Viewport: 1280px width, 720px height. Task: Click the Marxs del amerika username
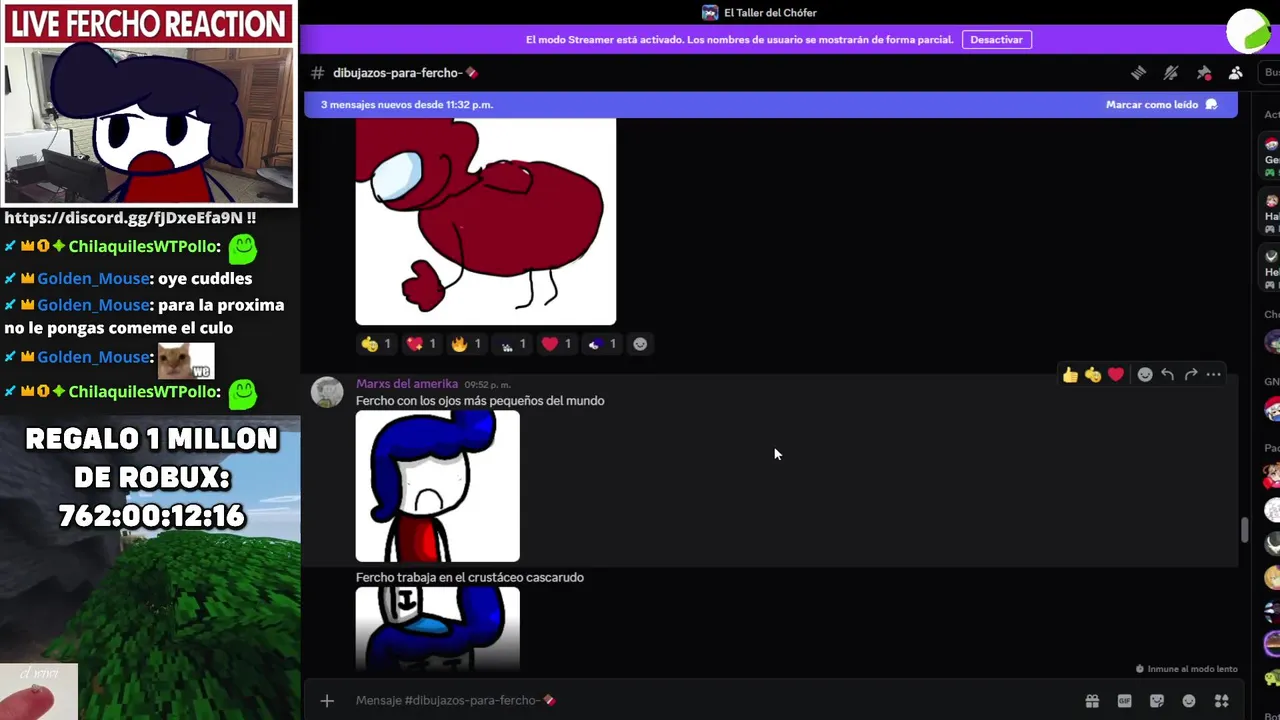point(407,384)
